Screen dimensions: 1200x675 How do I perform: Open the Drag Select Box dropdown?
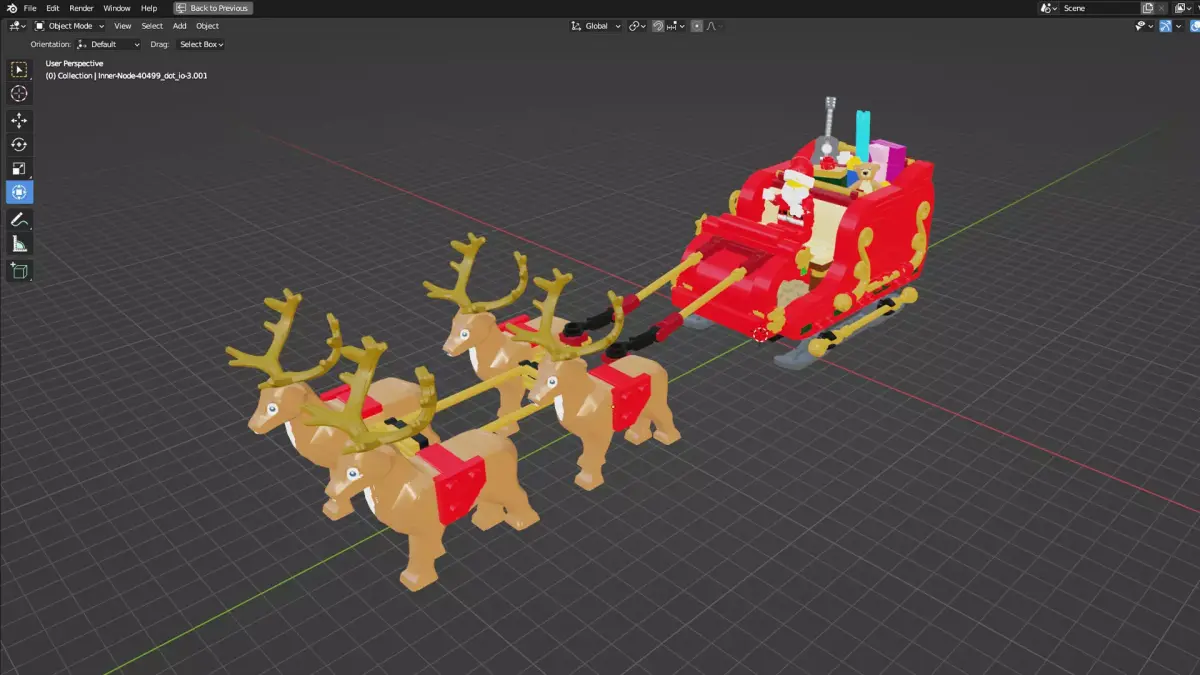(201, 44)
